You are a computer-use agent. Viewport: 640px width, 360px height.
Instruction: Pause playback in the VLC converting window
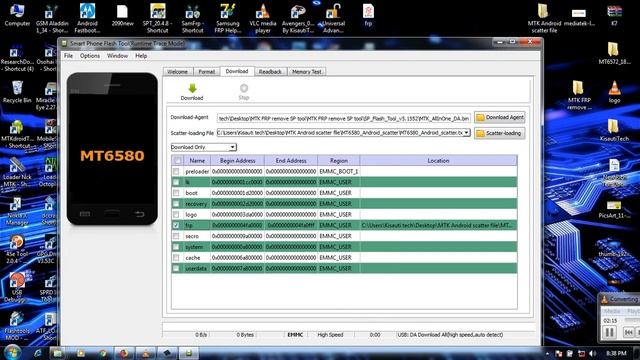(x=609, y=333)
